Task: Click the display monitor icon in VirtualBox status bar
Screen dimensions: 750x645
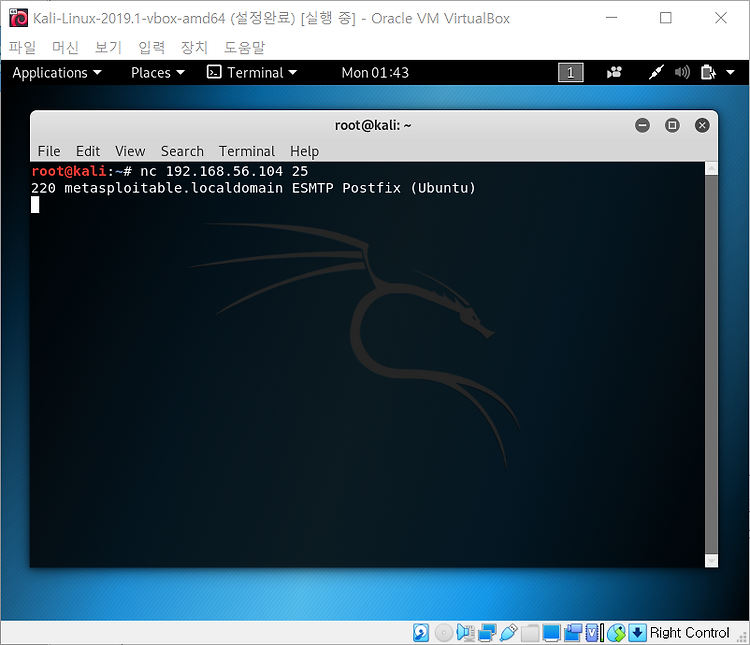Action: 551,633
